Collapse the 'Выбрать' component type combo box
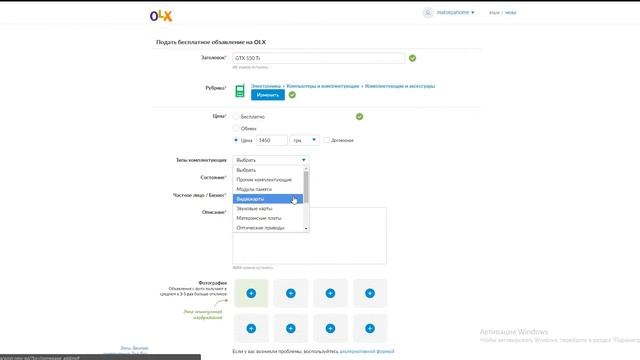The height and width of the screenshot is (360, 640). click(271, 160)
